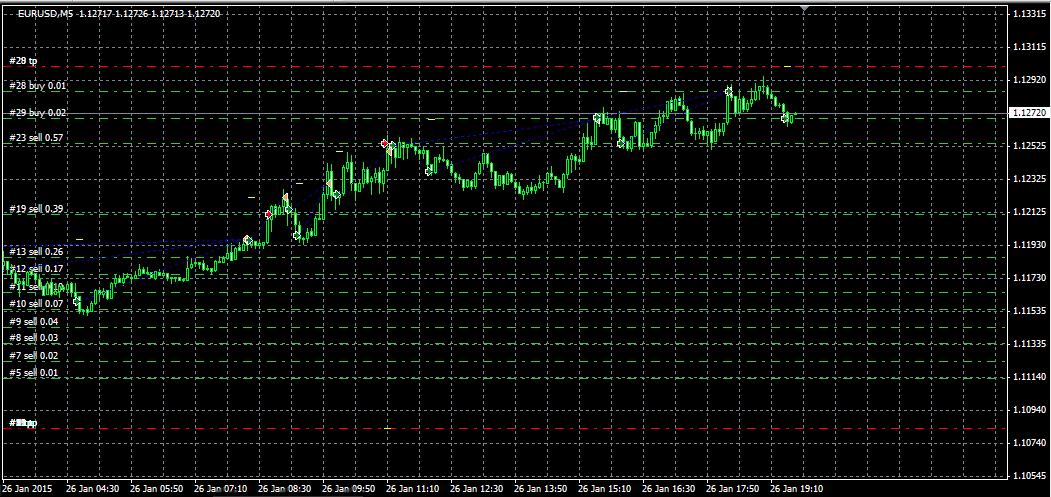Click the 1.10940 price scale value
The height and width of the screenshot is (497, 1051).
coord(1028,410)
